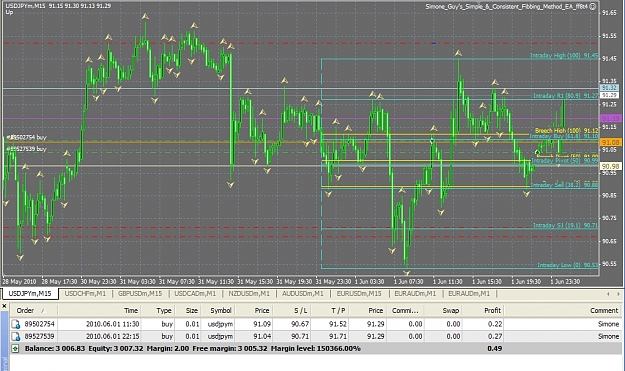This screenshot has width=625, height=371.
Task: Sort by the Swap column header
Action: pos(450,310)
